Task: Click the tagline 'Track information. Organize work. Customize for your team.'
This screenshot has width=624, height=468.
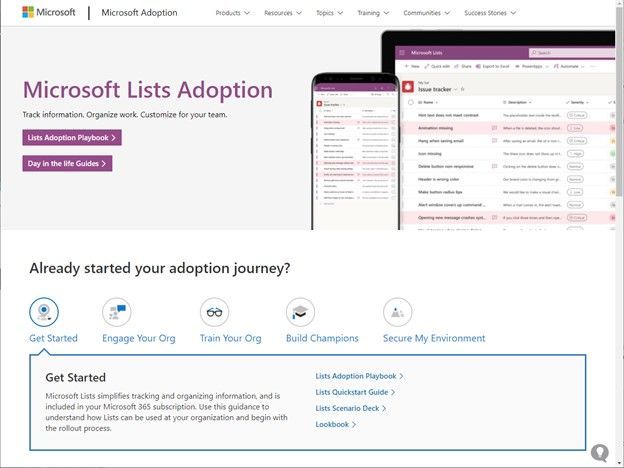Action: [125, 115]
